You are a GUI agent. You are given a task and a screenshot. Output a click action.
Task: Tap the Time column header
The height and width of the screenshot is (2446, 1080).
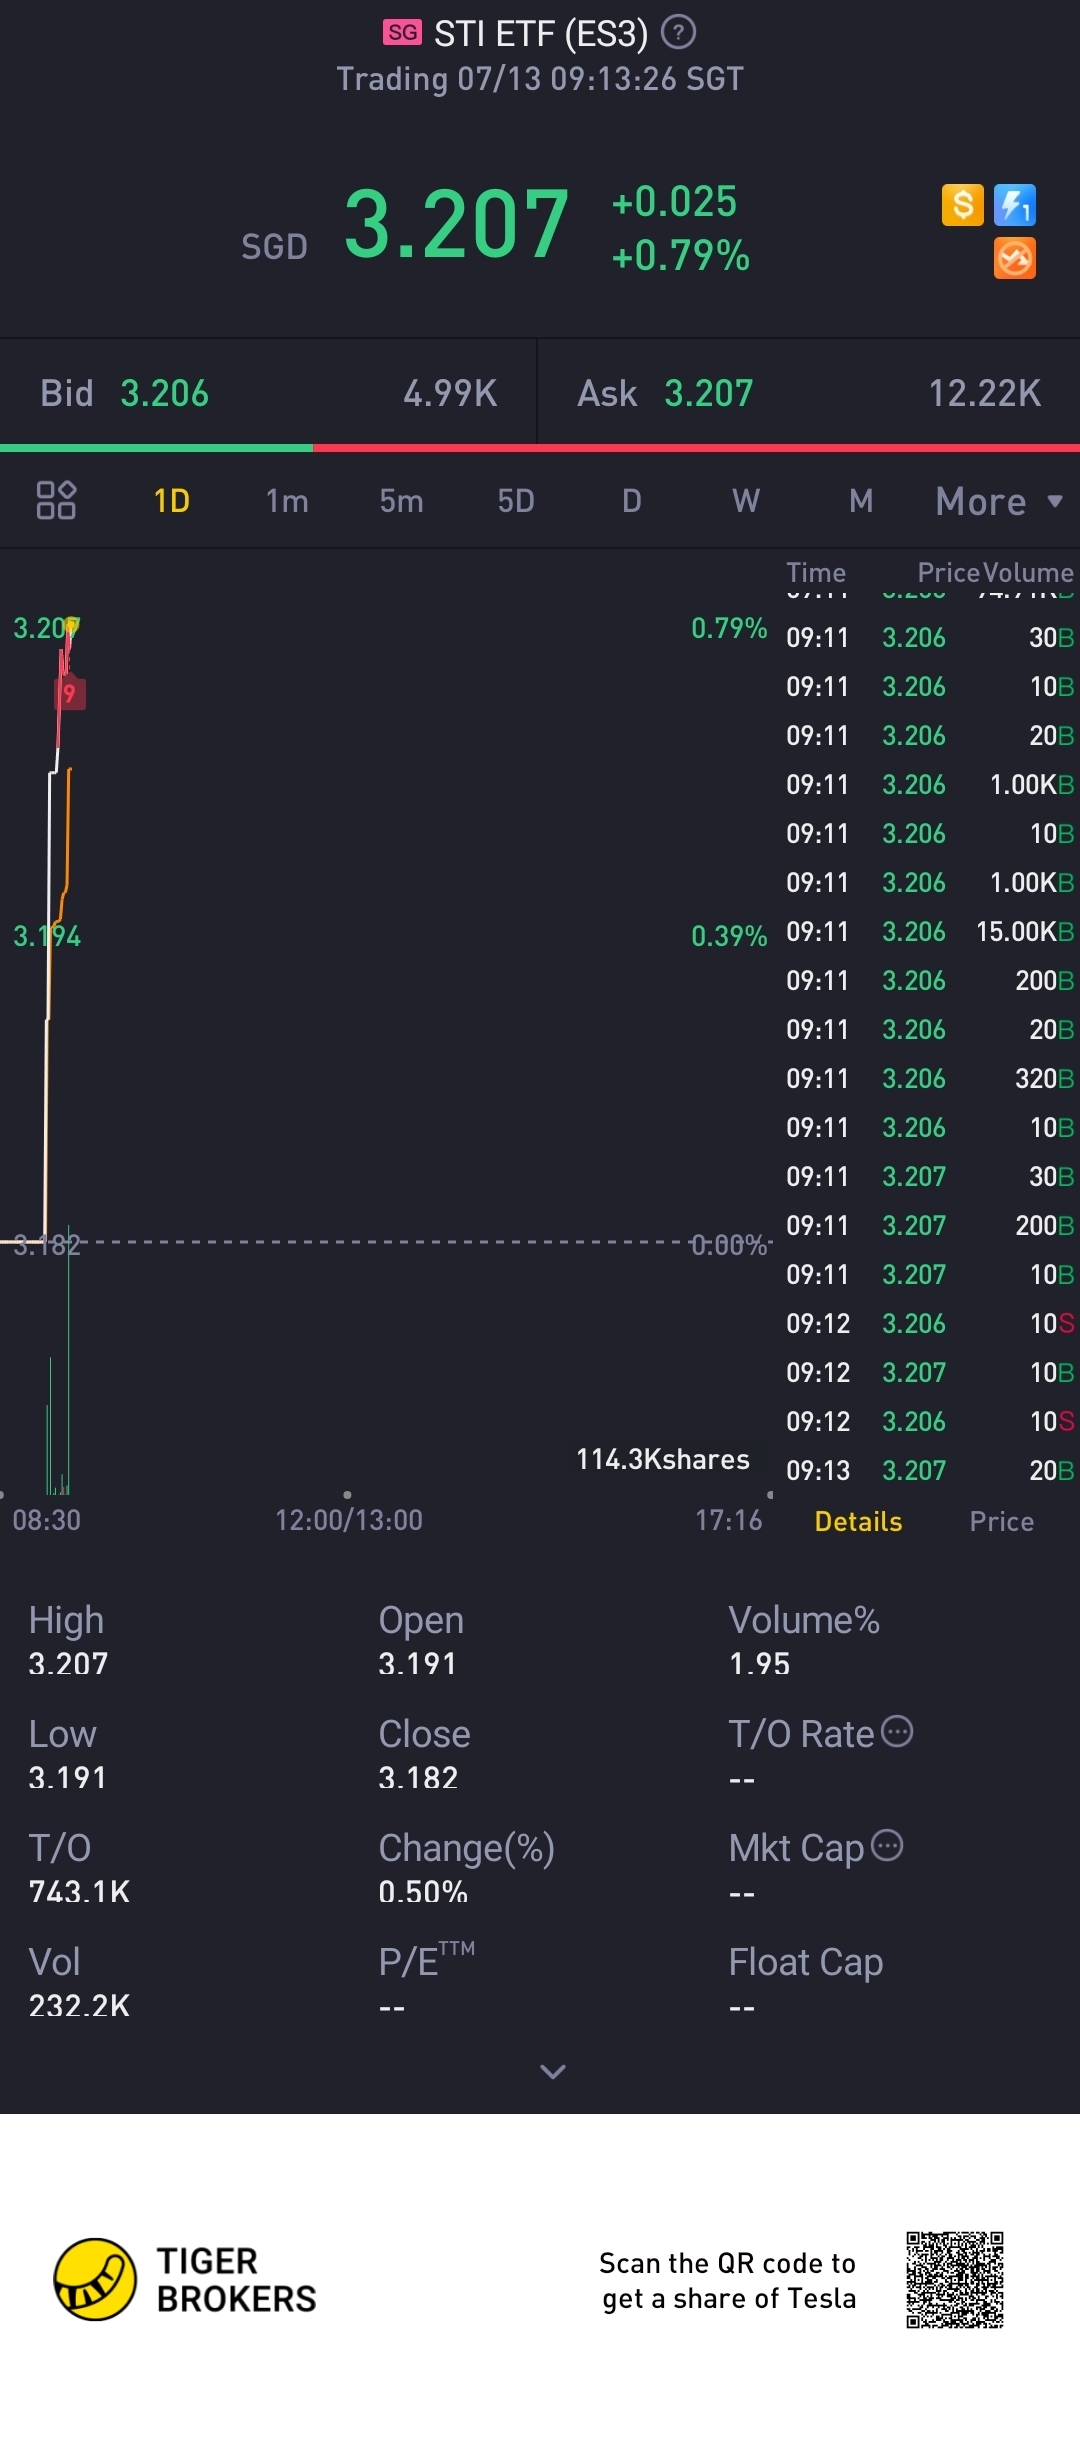(x=816, y=573)
